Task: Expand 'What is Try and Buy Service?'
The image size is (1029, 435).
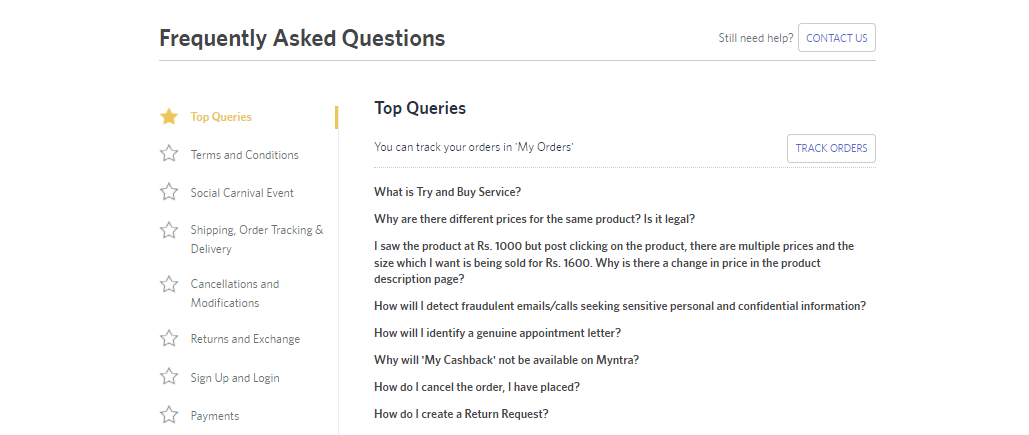Action: (447, 192)
